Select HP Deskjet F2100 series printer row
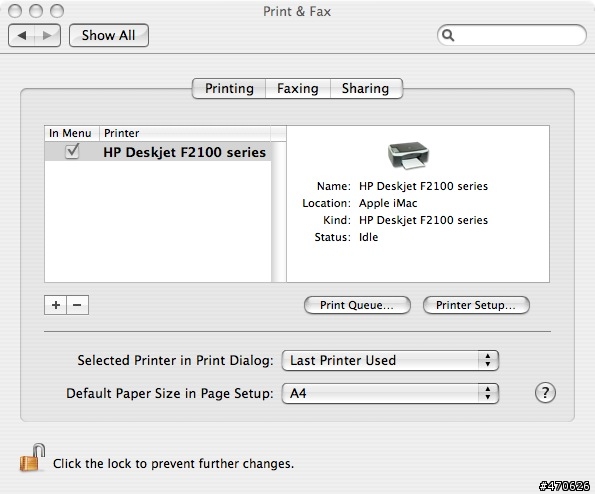595x494 pixels. [157, 152]
